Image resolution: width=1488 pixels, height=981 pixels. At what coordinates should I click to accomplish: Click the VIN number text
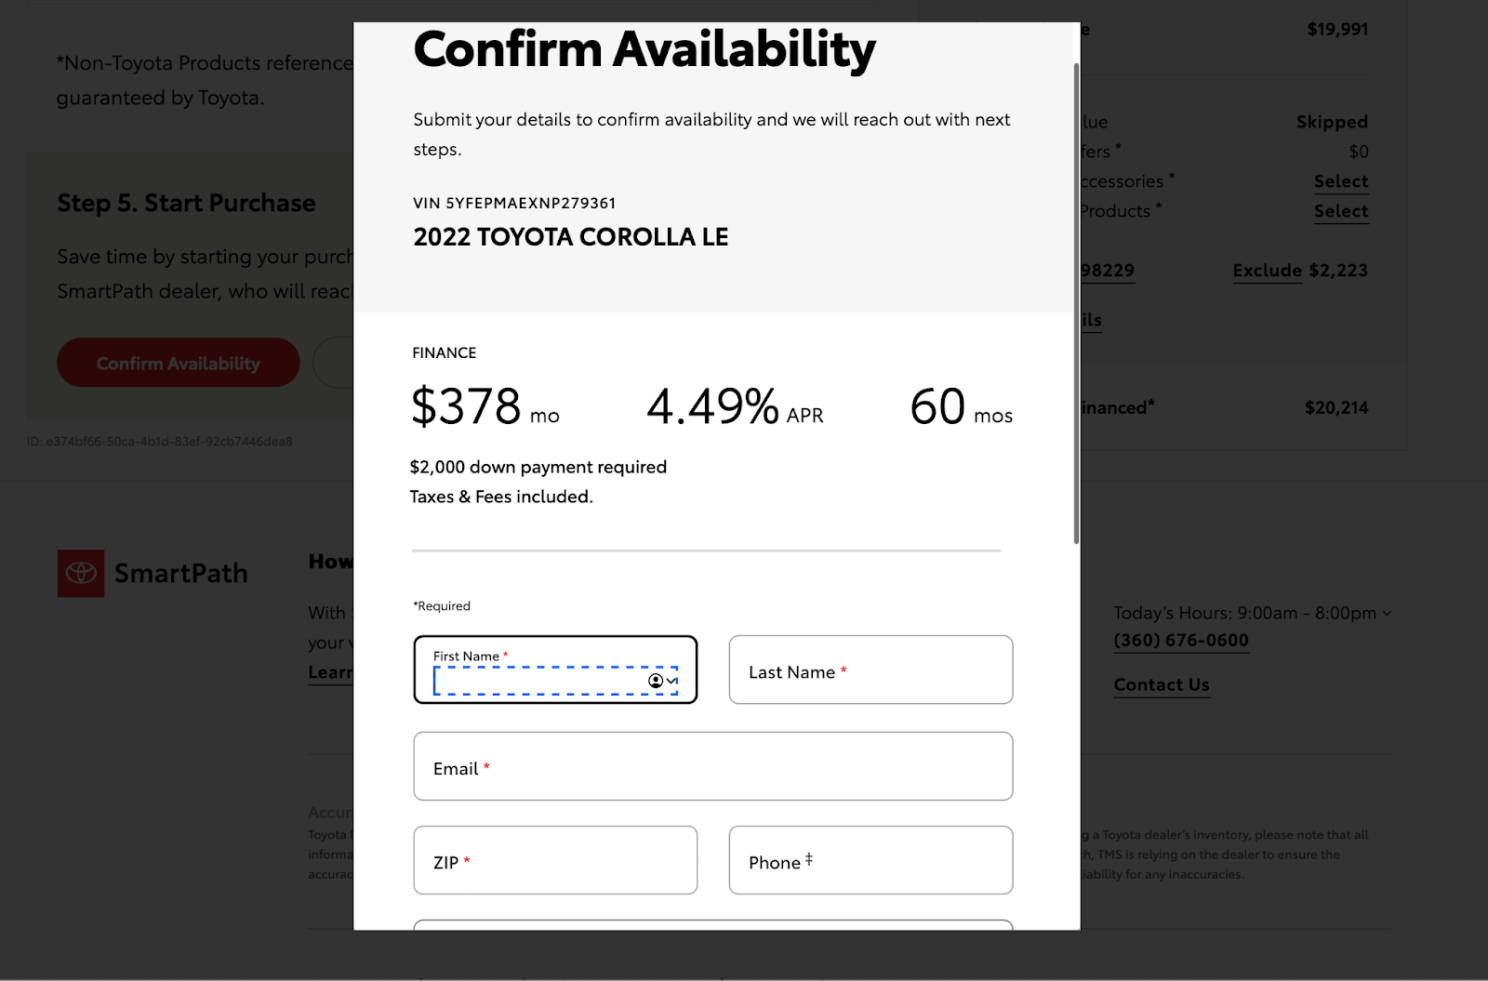click(514, 203)
